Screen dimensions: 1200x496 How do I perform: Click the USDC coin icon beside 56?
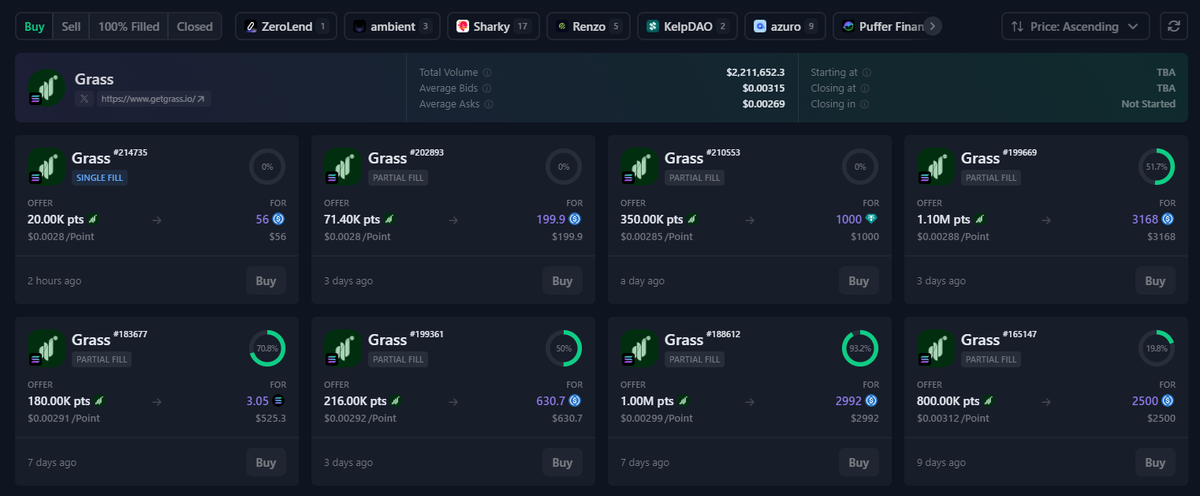coord(280,219)
